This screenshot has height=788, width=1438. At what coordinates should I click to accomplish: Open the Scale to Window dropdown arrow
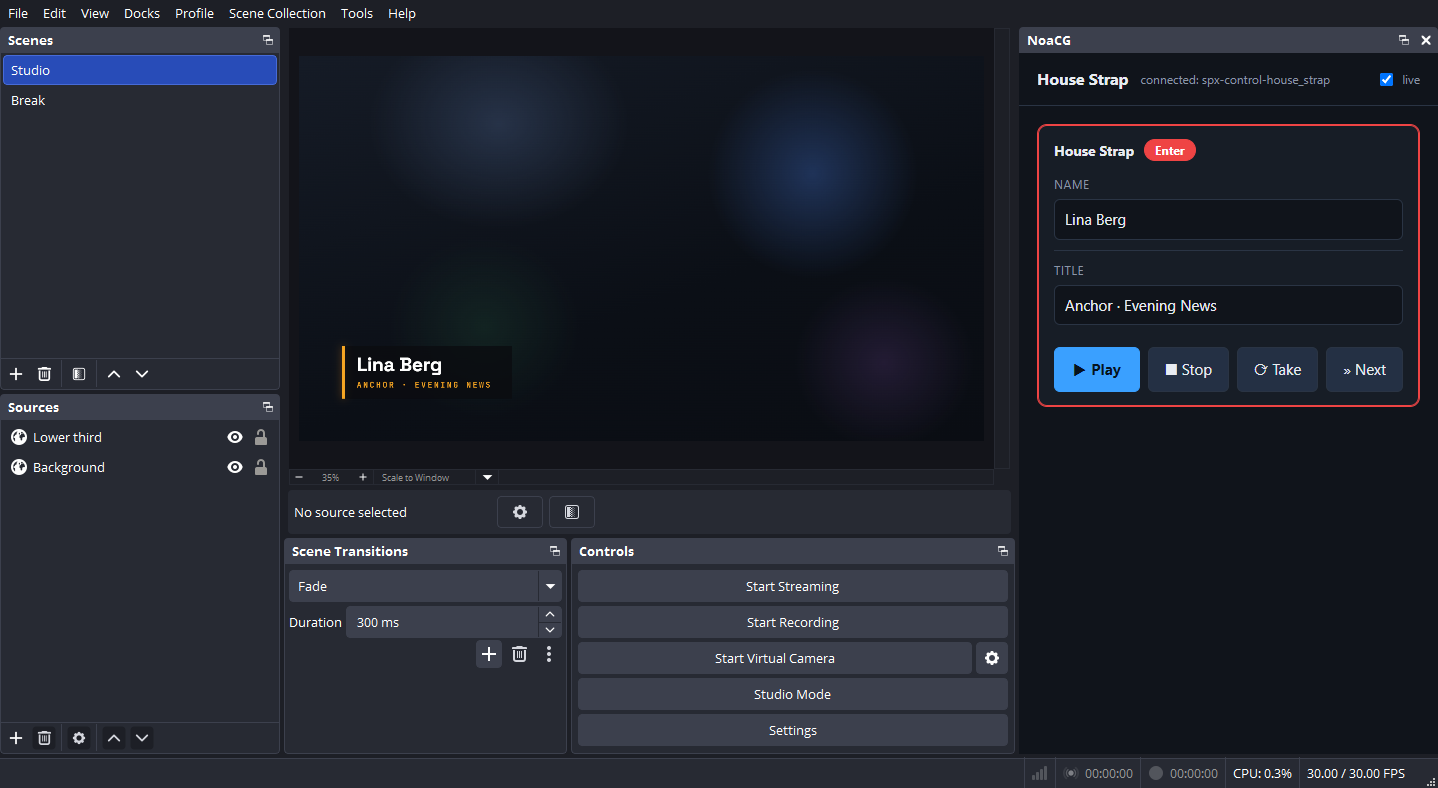pyautogui.click(x=488, y=477)
